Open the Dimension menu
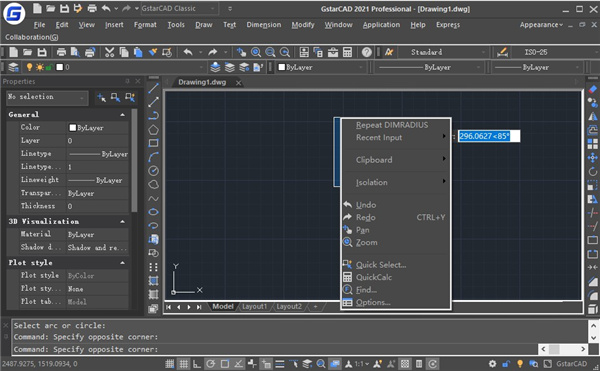This screenshot has width=600, height=371. coord(264,25)
